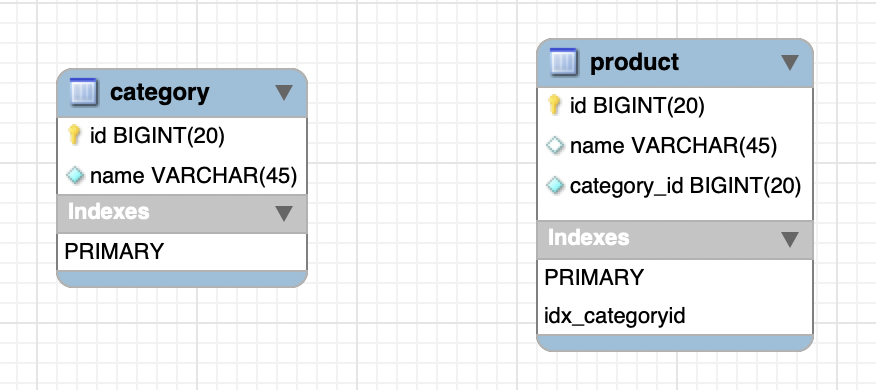The height and width of the screenshot is (390, 876).
Task: Select name VARCHAR(45) column in category
Action: 182,175
